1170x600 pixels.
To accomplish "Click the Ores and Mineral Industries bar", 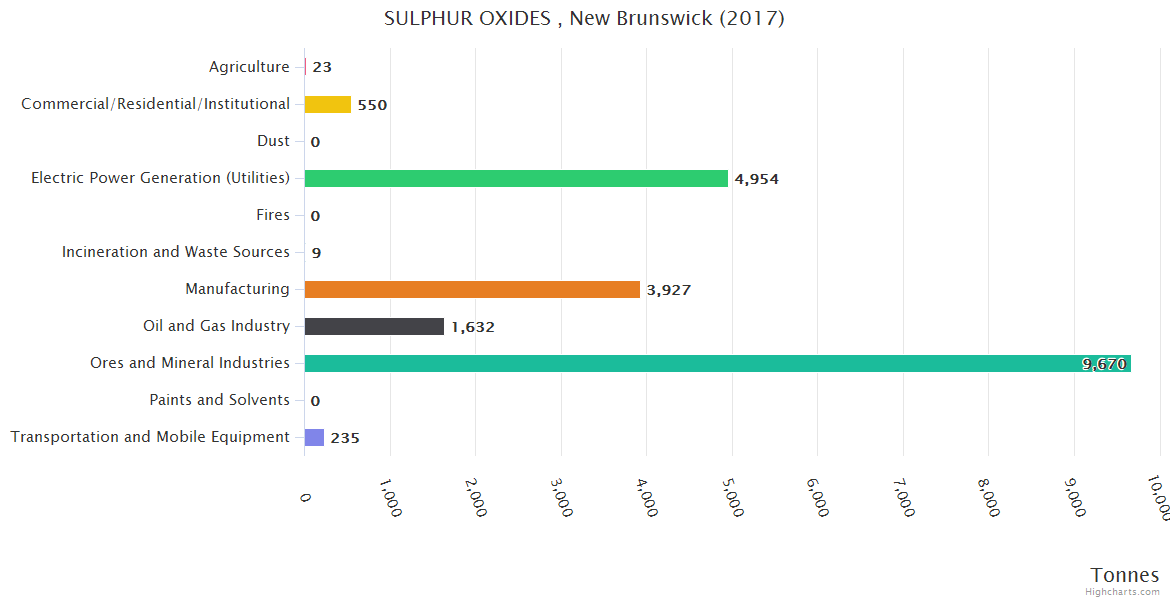I will pyautogui.click(x=700, y=363).
